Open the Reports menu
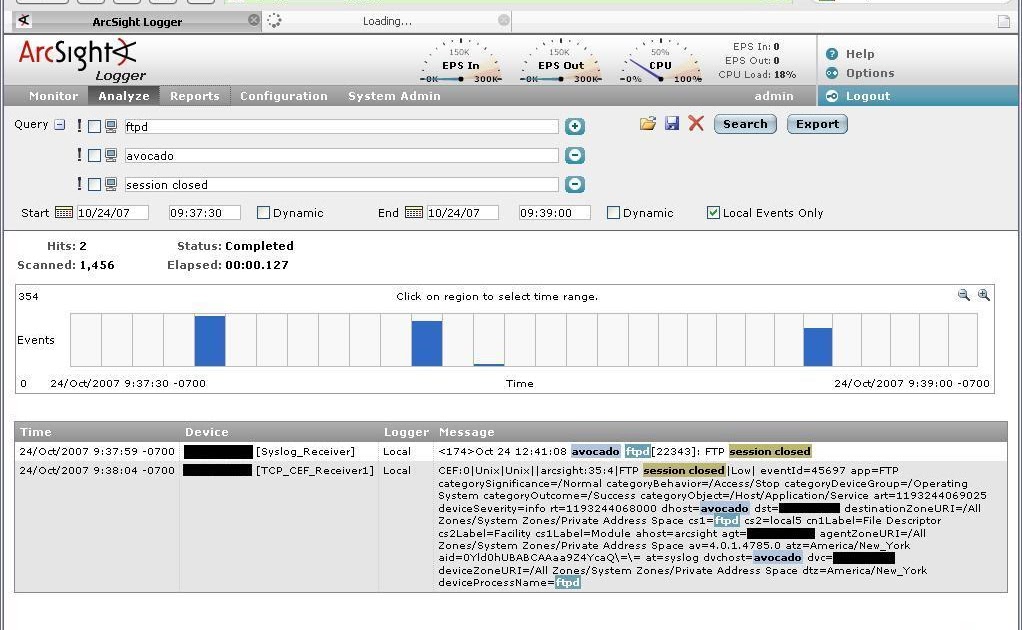 coord(195,96)
